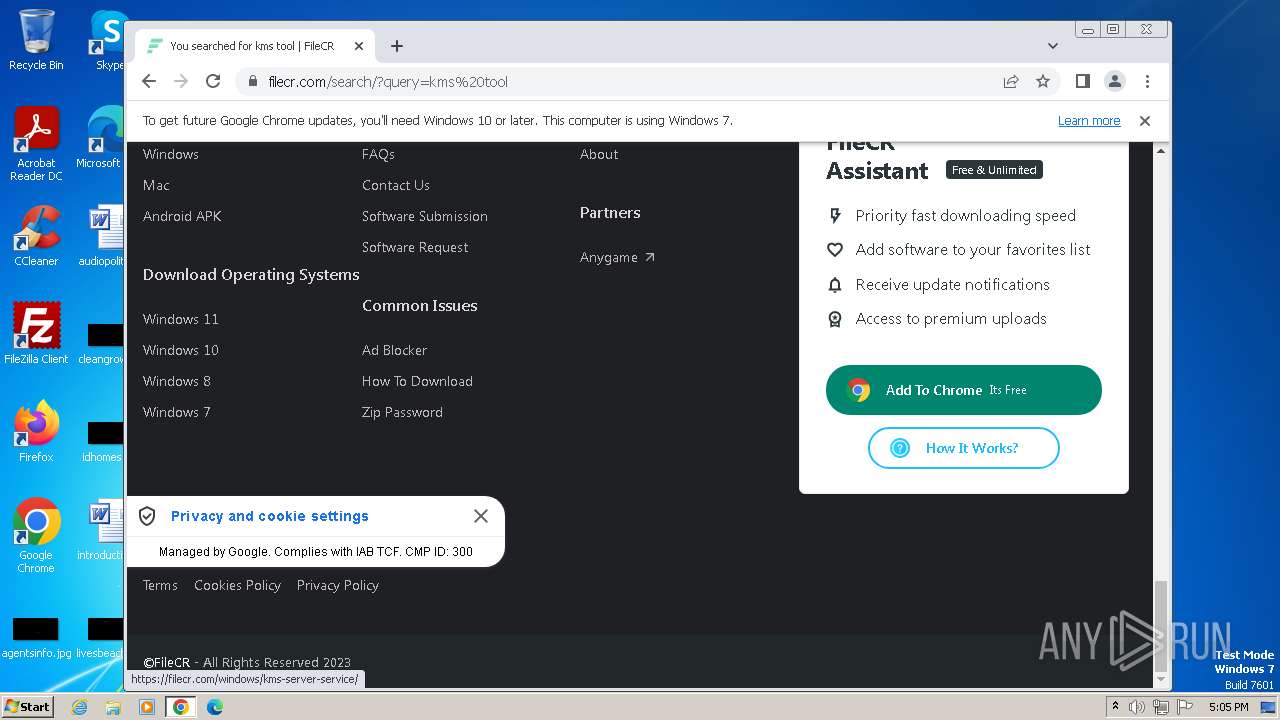The width and height of the screenshot is (1280, 720).
Task: Click the scrollbar up arrow
Action: pyautogui.click(x=1161, y=151)
